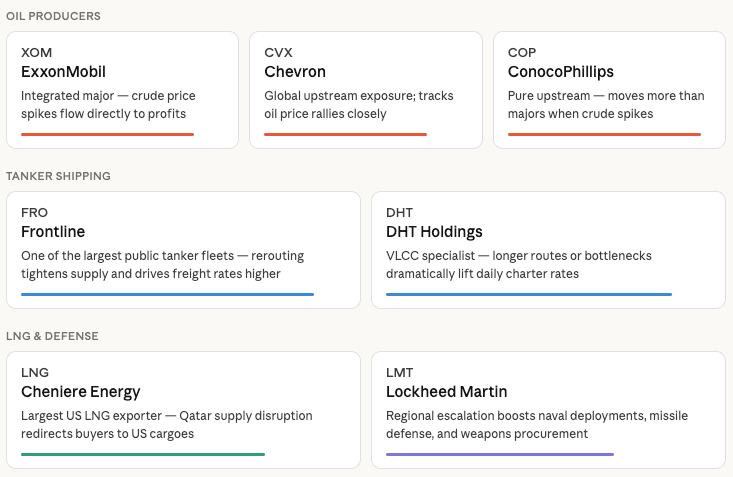Click the LNG & DEFENSE section heading
The width and height of the screenshot is (733, 477).
coord(52,336)
